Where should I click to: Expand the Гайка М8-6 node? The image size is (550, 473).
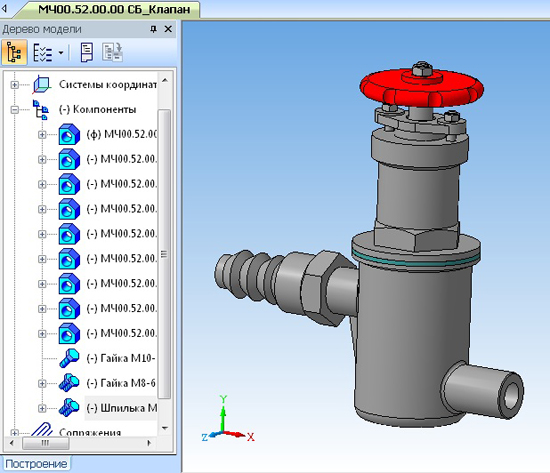click(42, 384)
